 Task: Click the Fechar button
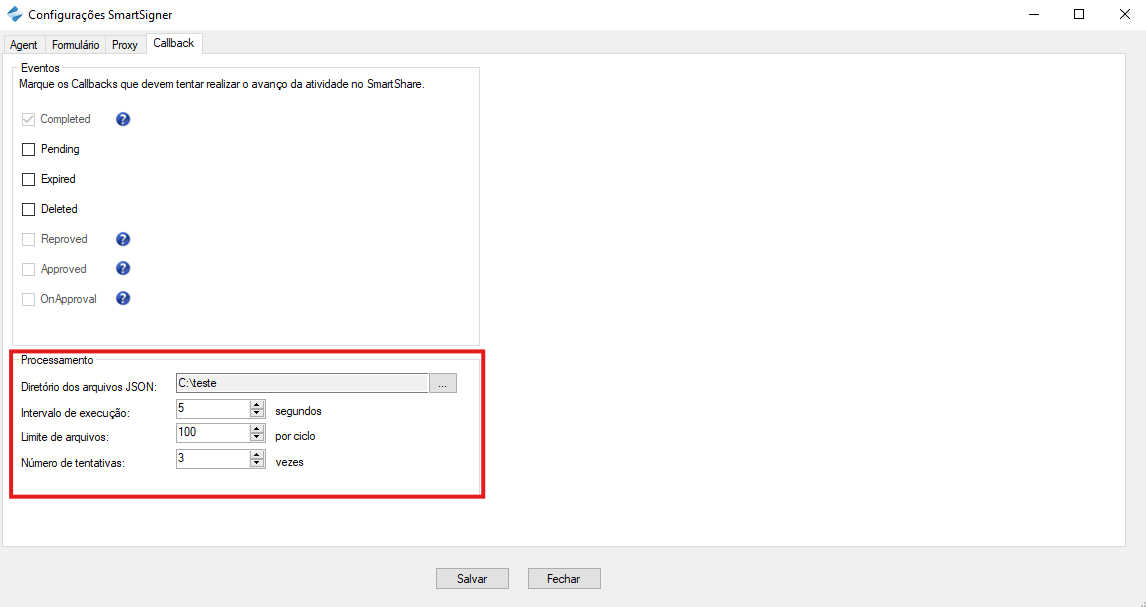point(564,579)
